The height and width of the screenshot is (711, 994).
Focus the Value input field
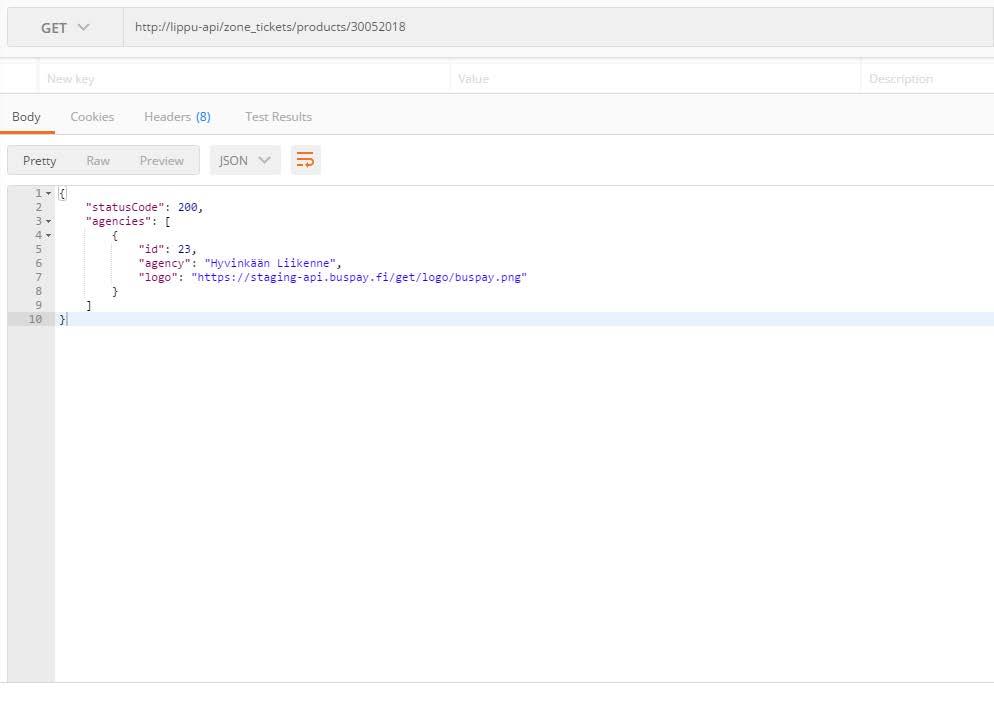click(655, 79)
